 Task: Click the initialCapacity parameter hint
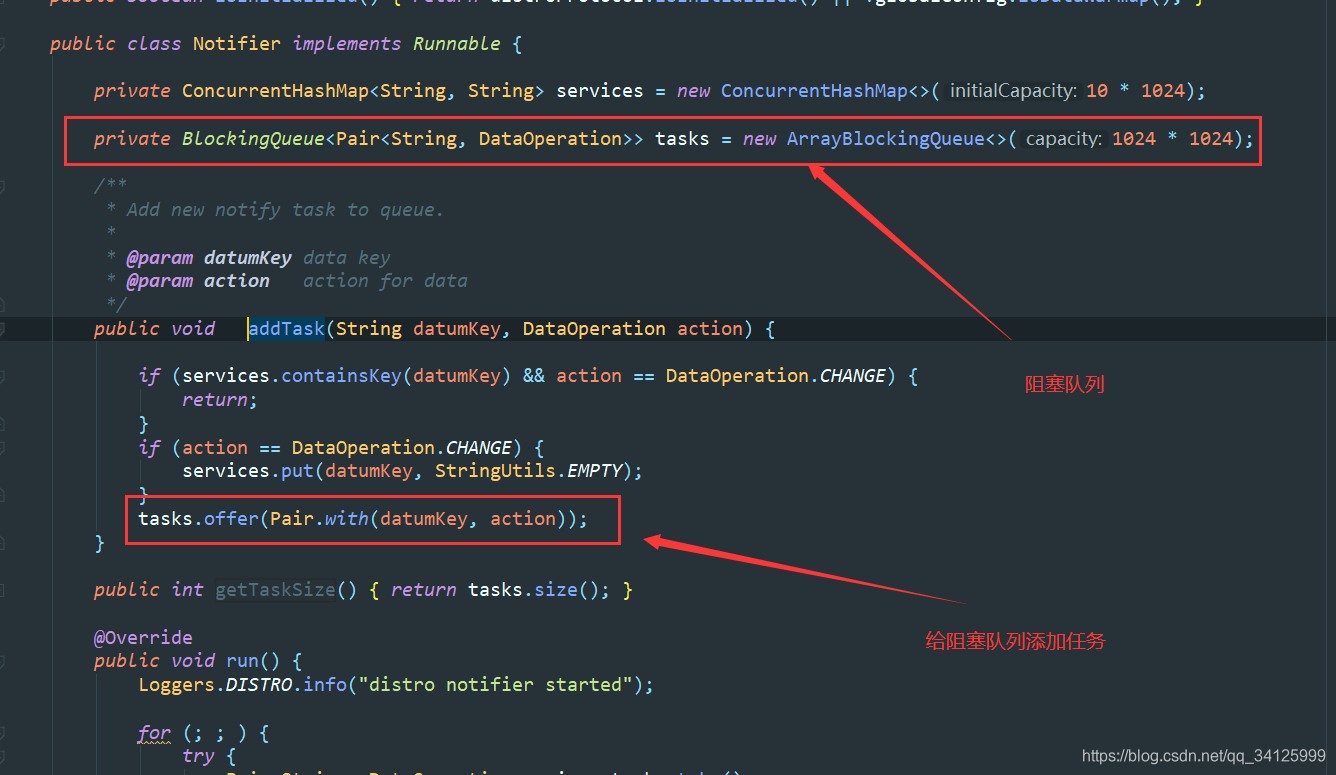(1013, 91)
